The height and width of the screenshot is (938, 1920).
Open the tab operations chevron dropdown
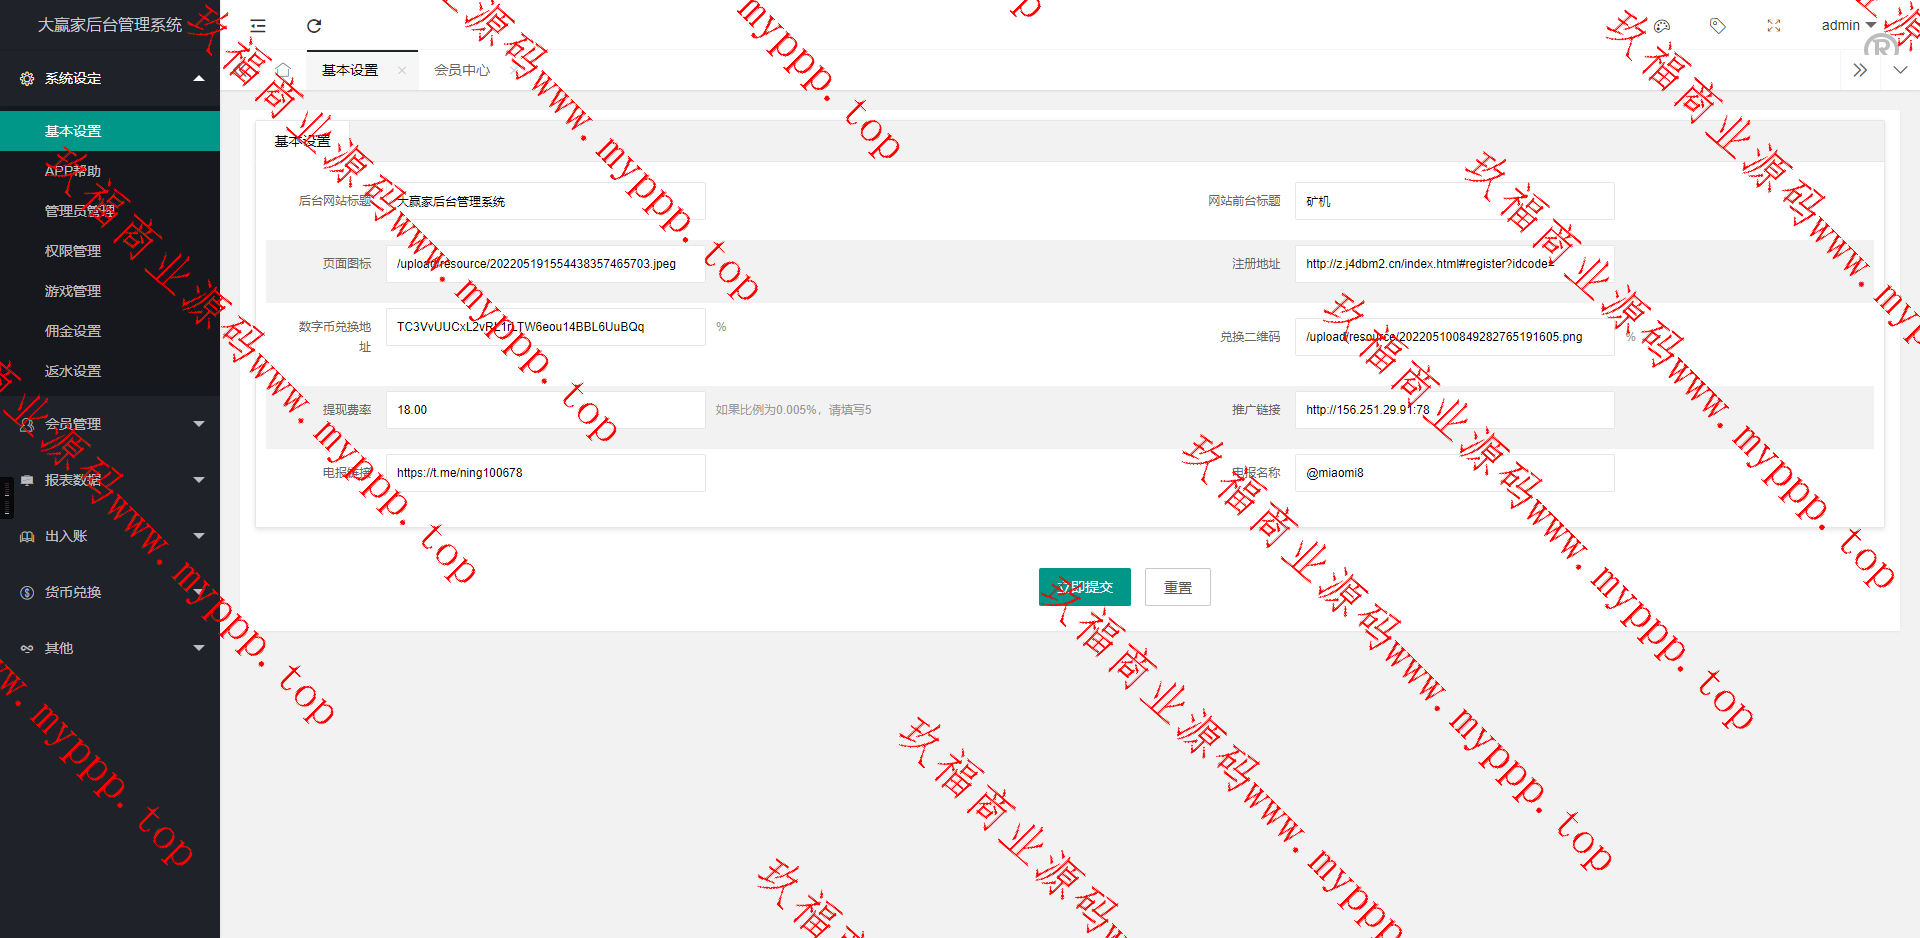click(x=1900, y=70)
